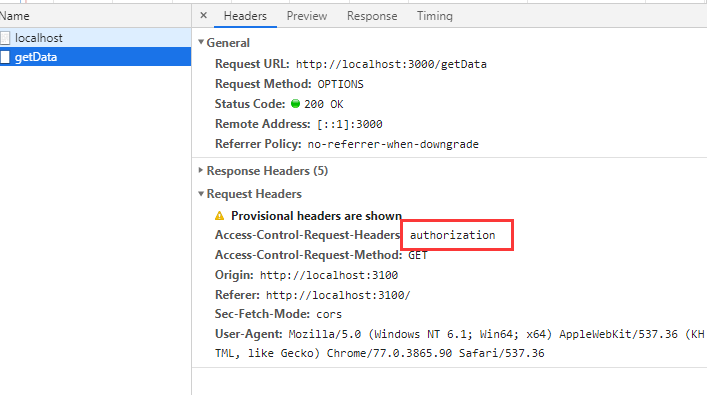Click the Referer header URL
The image size is (707, 395).
(x=338, y=295)
